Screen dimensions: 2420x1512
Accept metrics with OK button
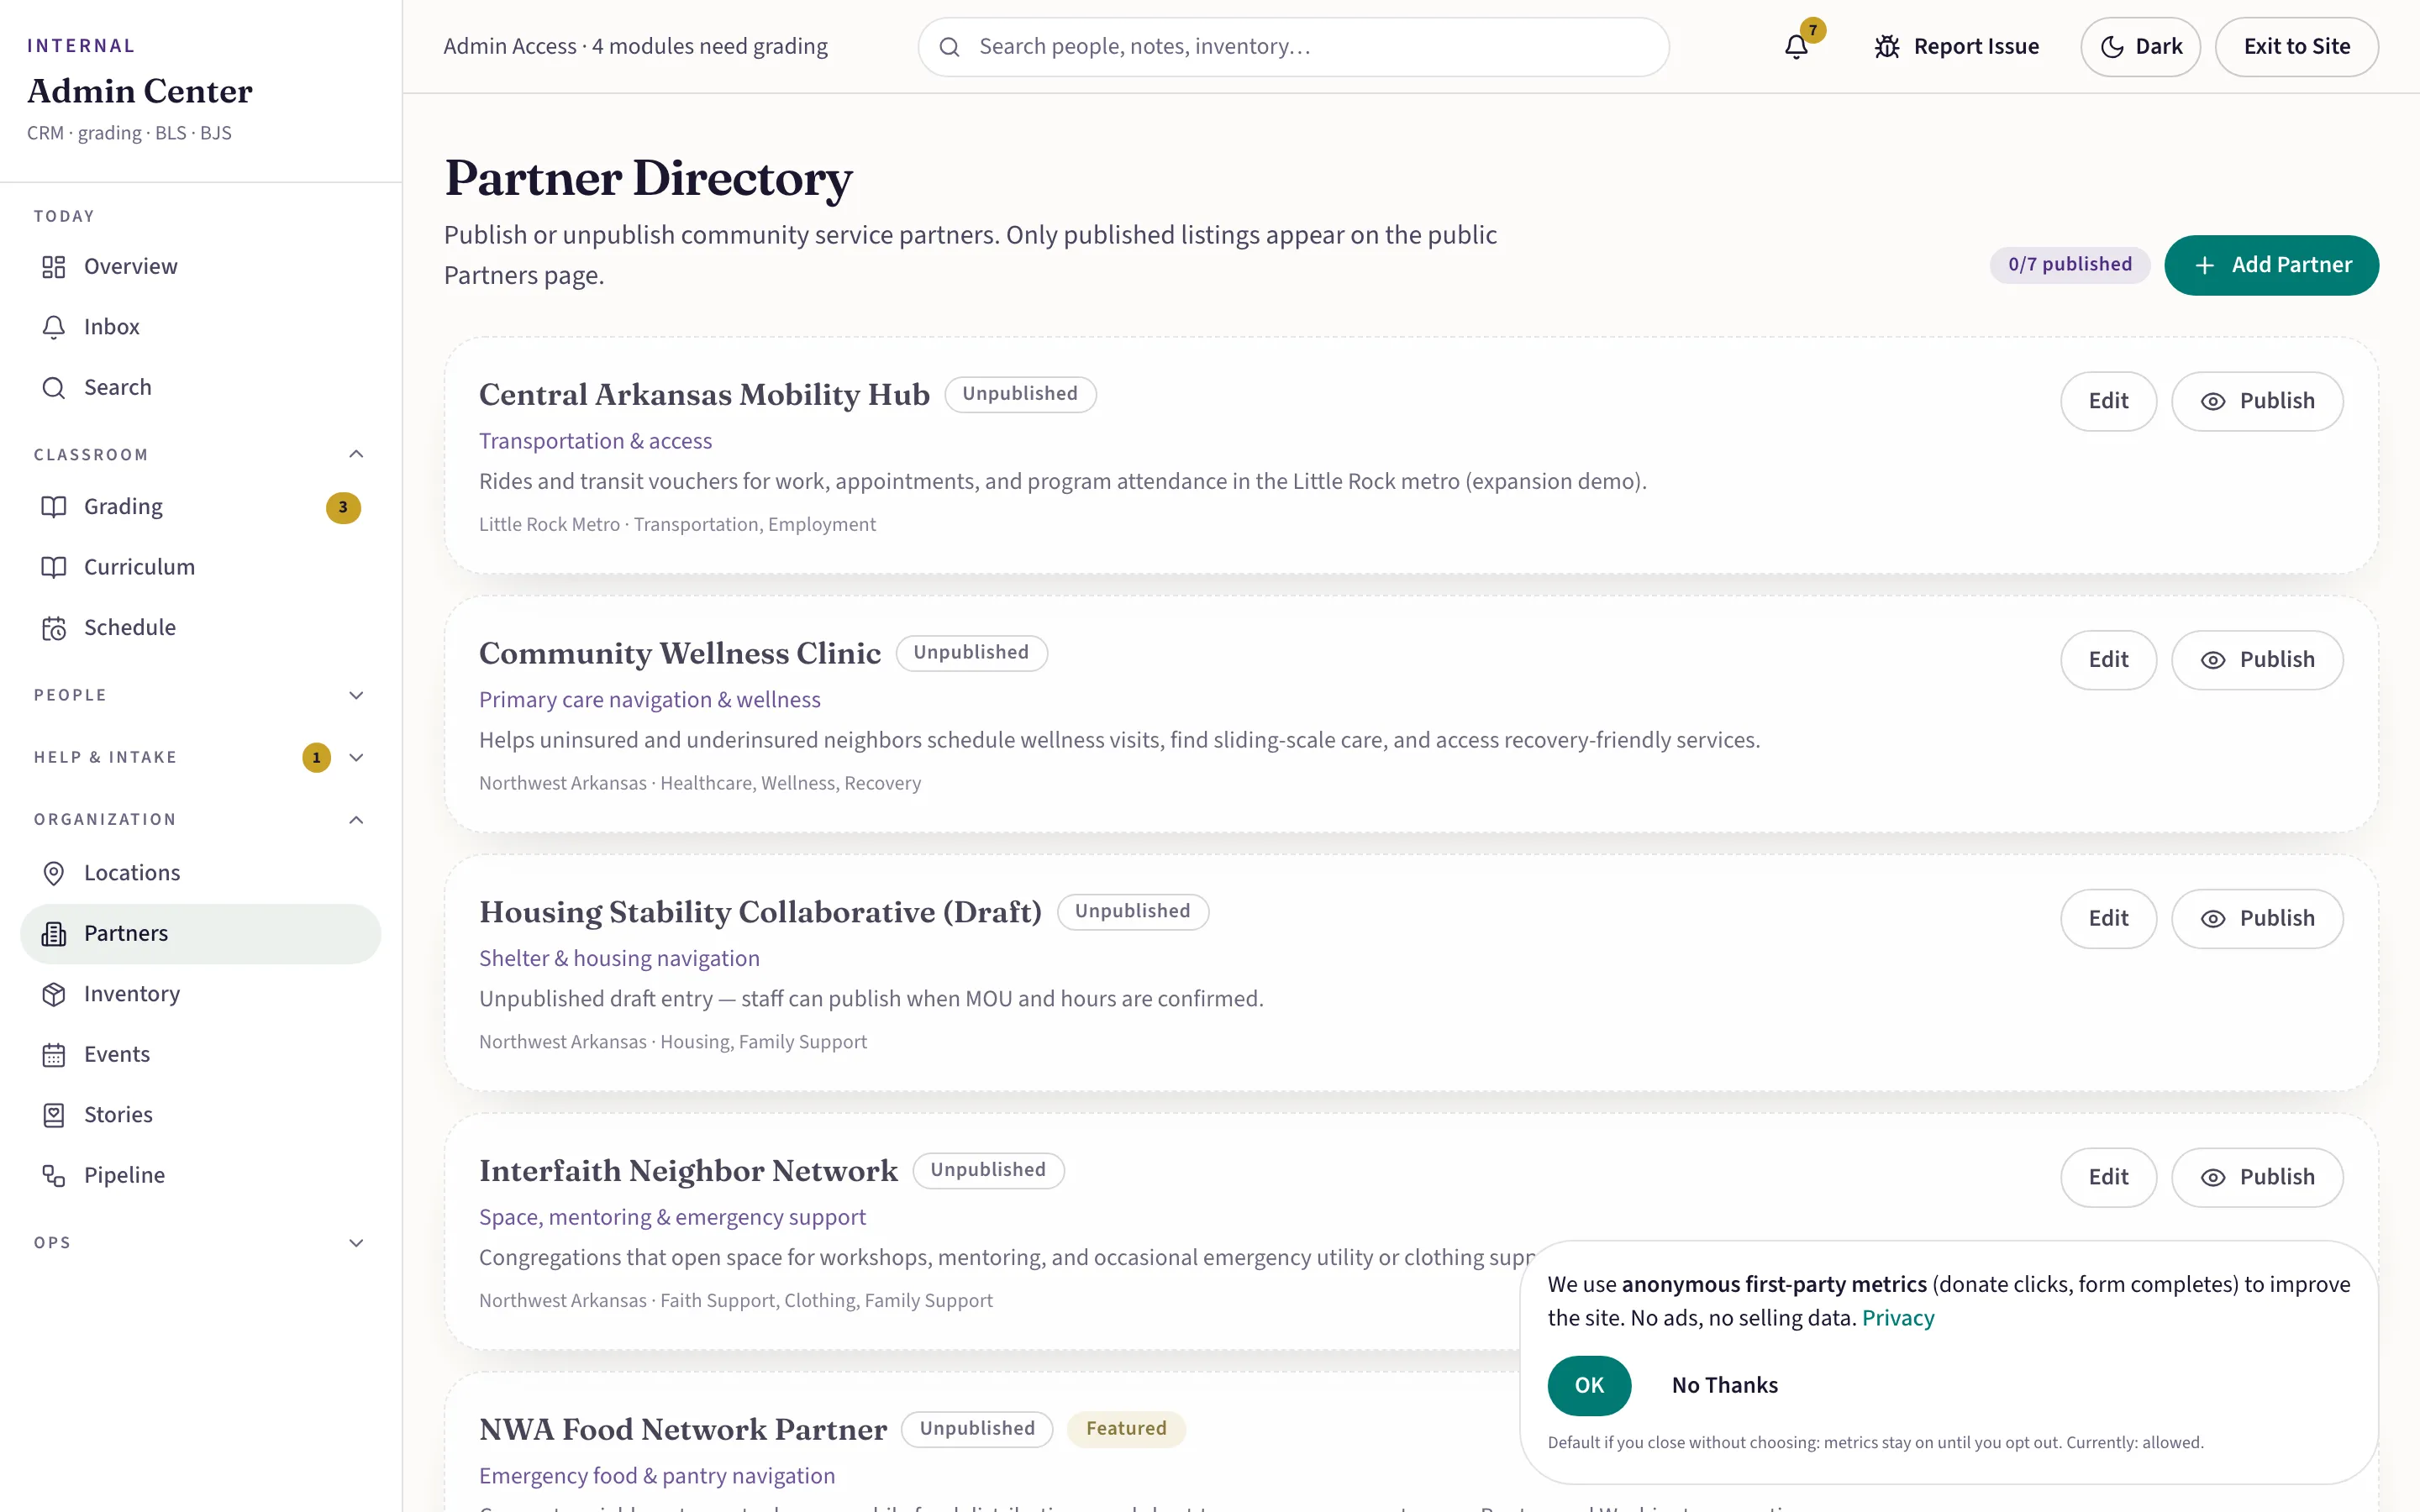click(x=1589, y=1385)
